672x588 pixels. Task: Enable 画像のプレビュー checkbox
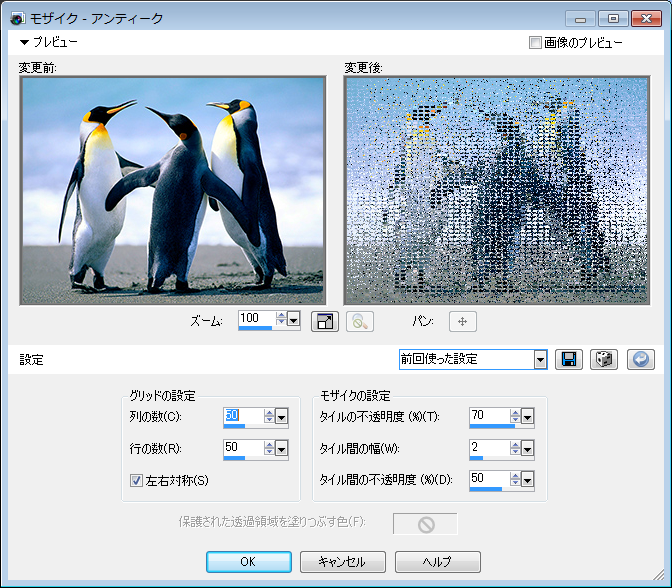(x=535, y=42)
